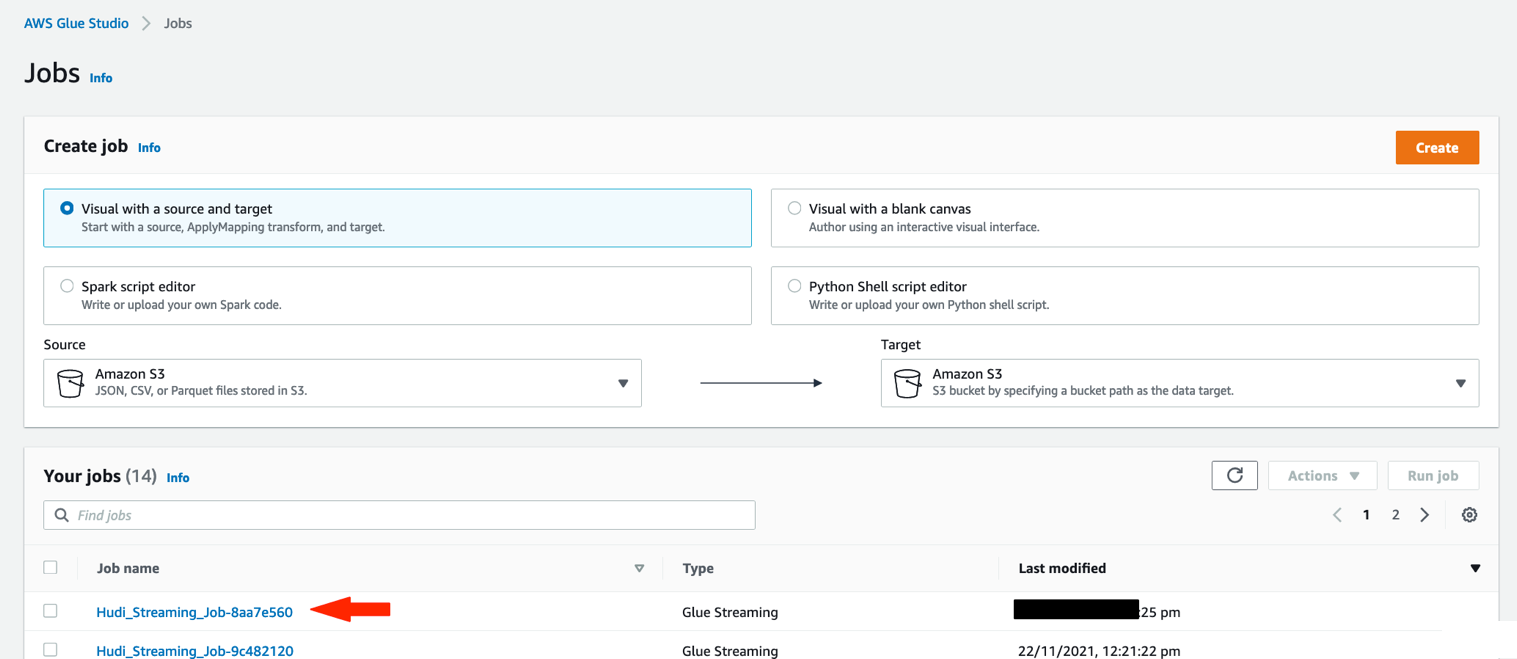Open AWS Glue Studio breadcrumb link
The height and width of the screenshot is (659, 1517).
(76, 23)
